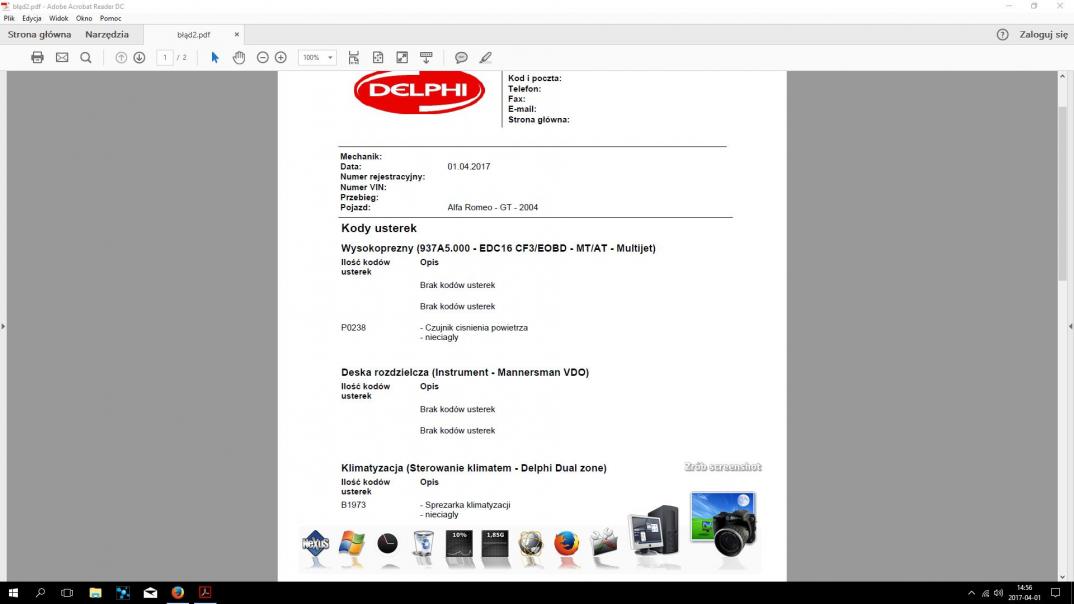
Task: Click the clock dock icon
Action: 388,544
